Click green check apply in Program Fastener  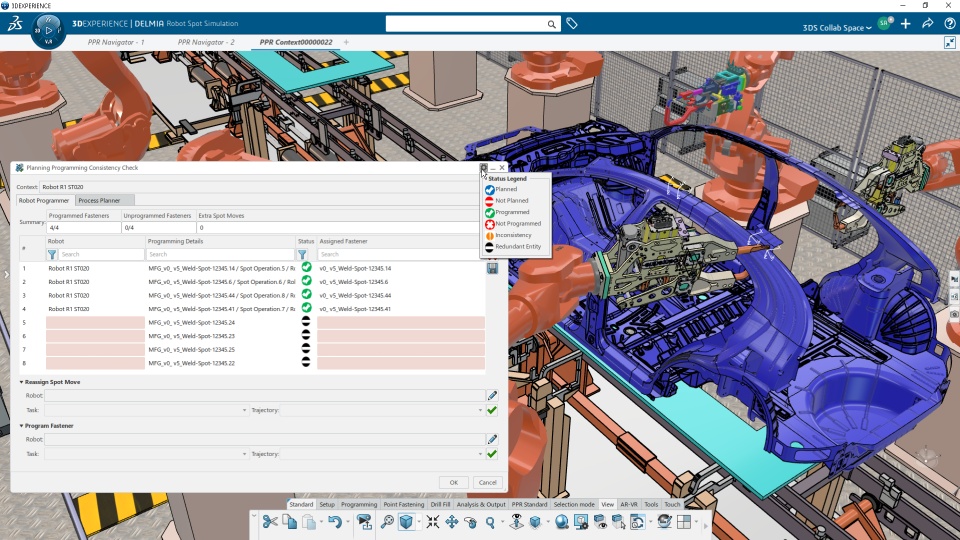(492, 454)
